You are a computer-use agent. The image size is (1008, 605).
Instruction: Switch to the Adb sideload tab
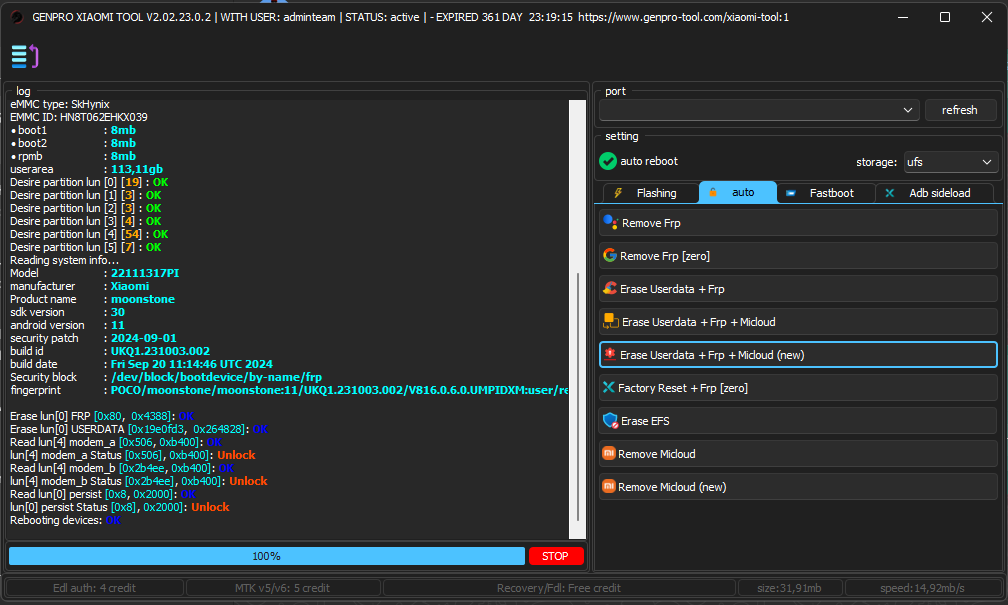(x=934, y=193)
